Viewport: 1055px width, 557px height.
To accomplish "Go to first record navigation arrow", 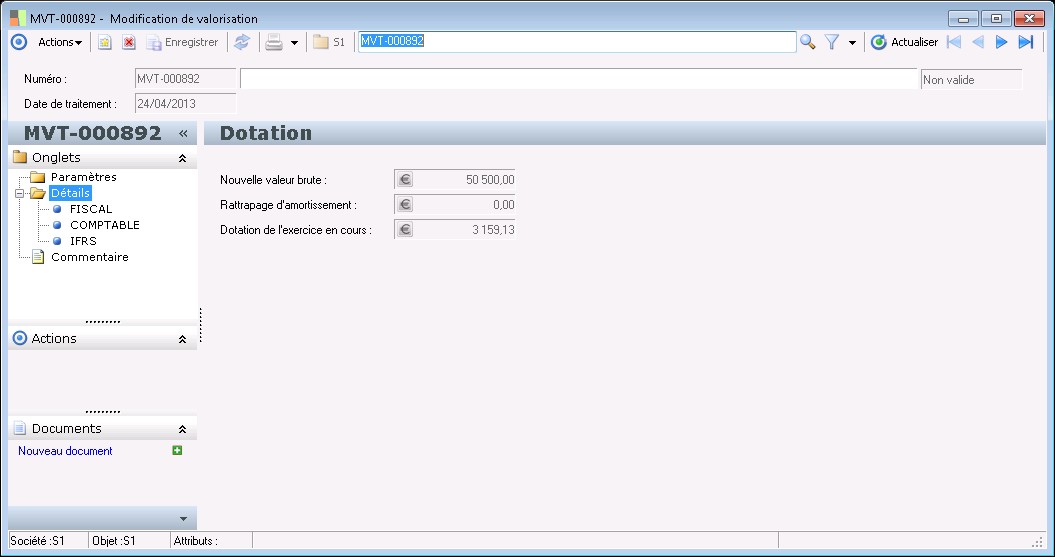I will pos(953,42).
